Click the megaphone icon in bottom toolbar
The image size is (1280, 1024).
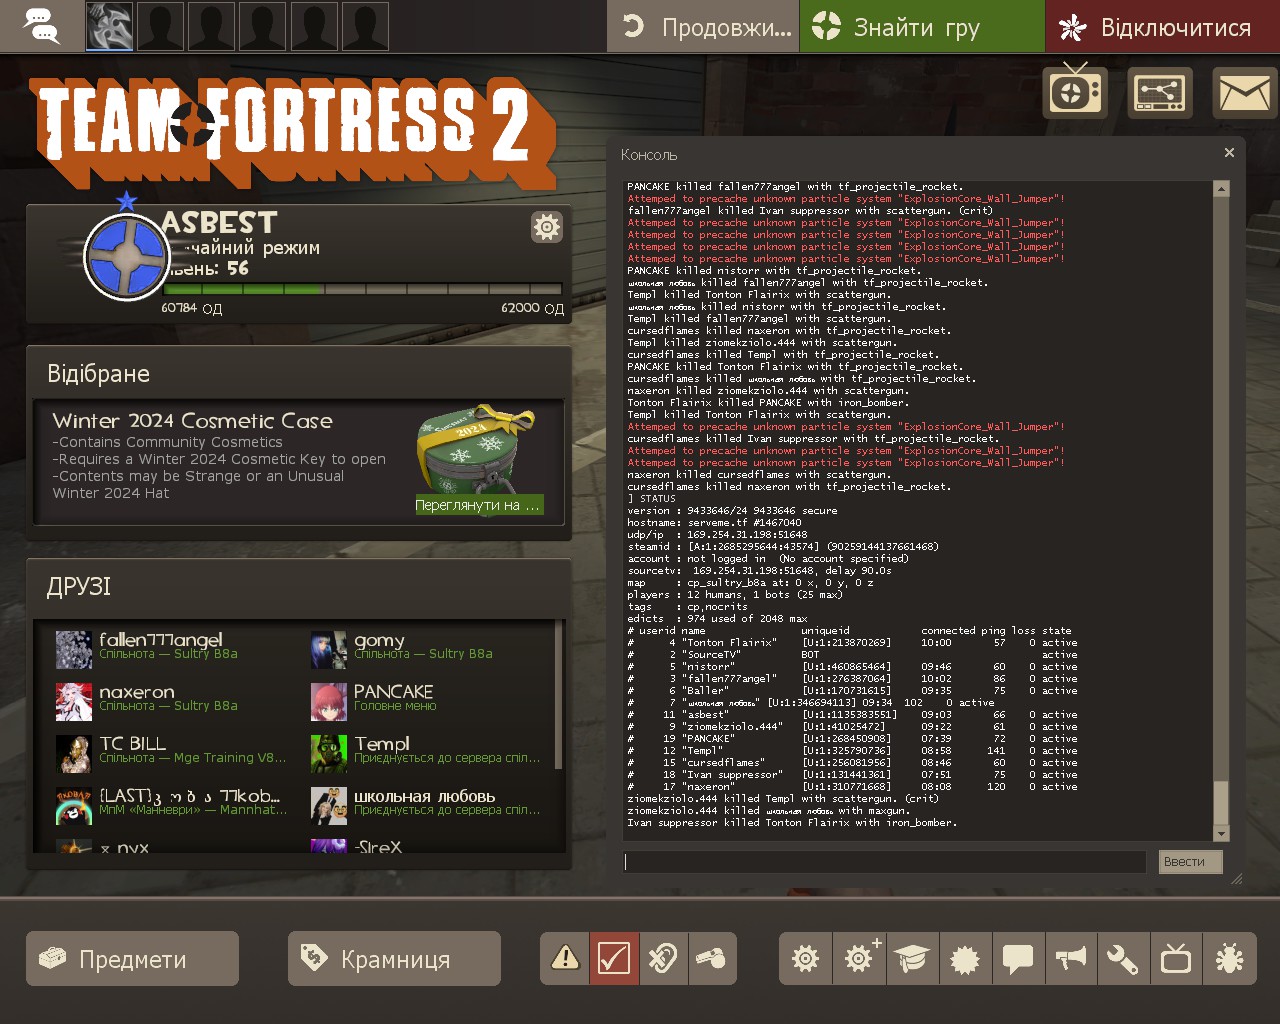(1071, 959)
